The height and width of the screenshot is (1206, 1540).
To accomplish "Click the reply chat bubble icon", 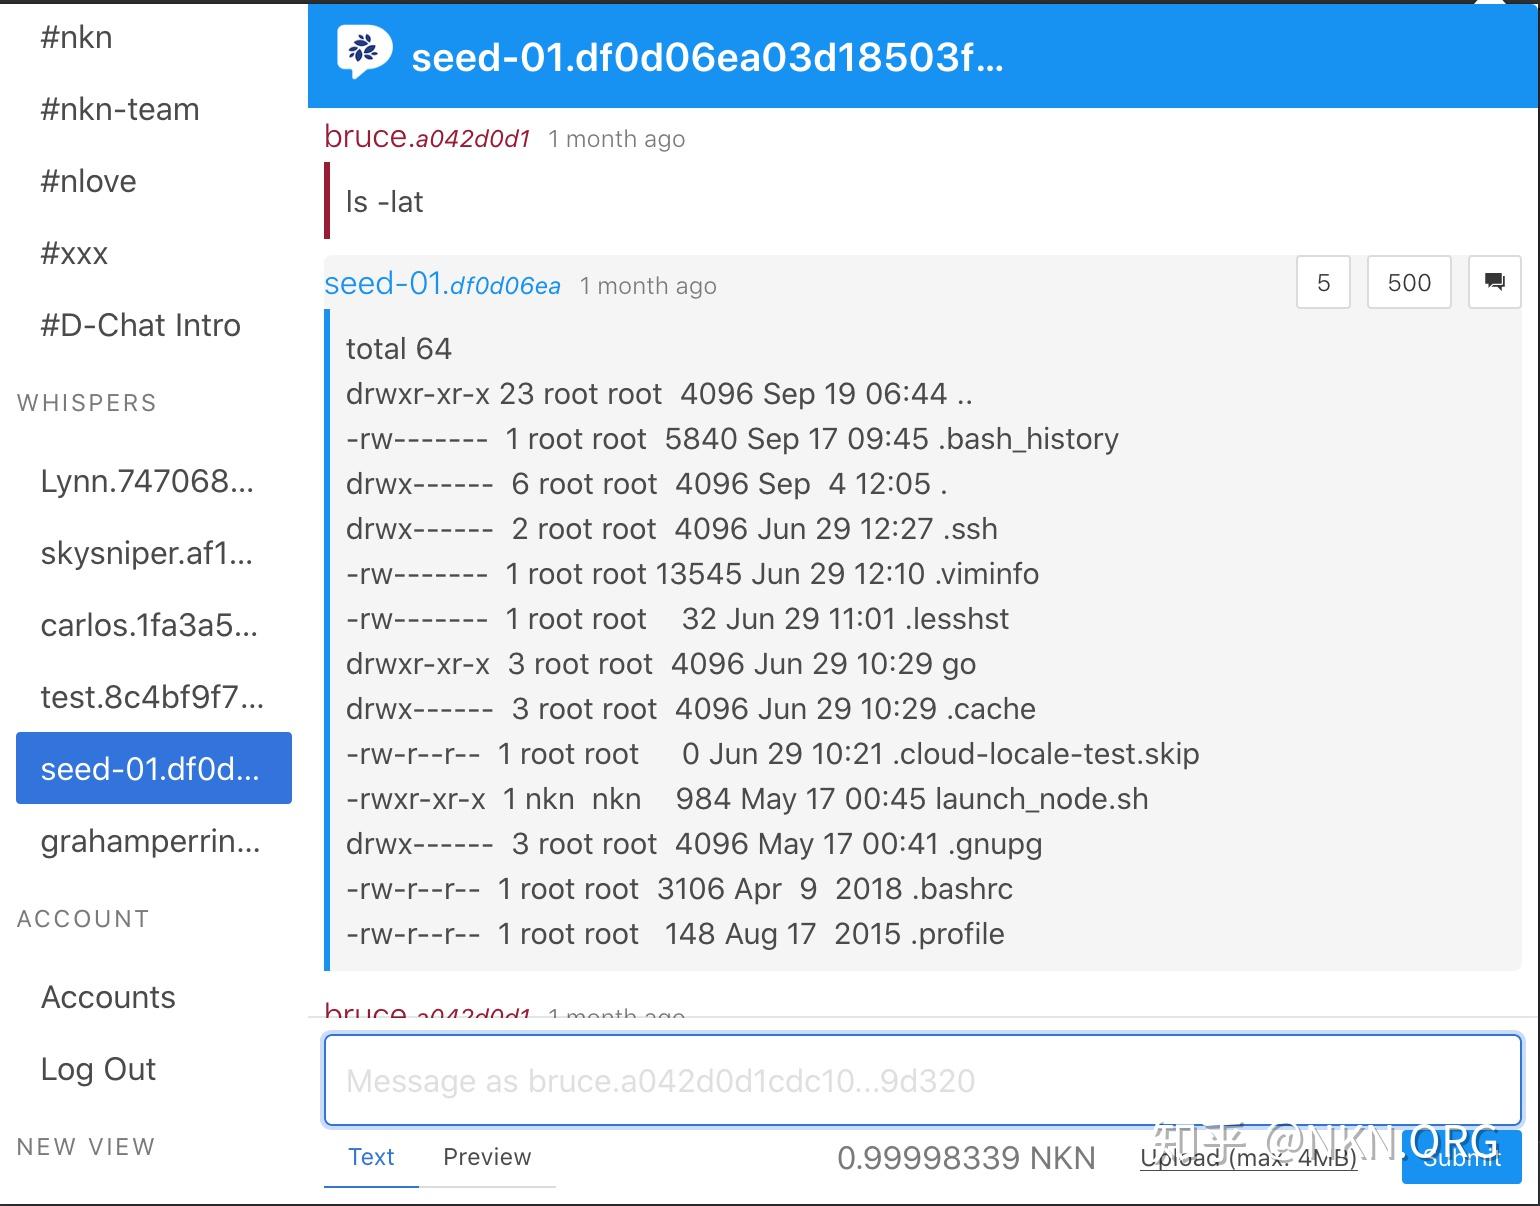I will 1494,282.
